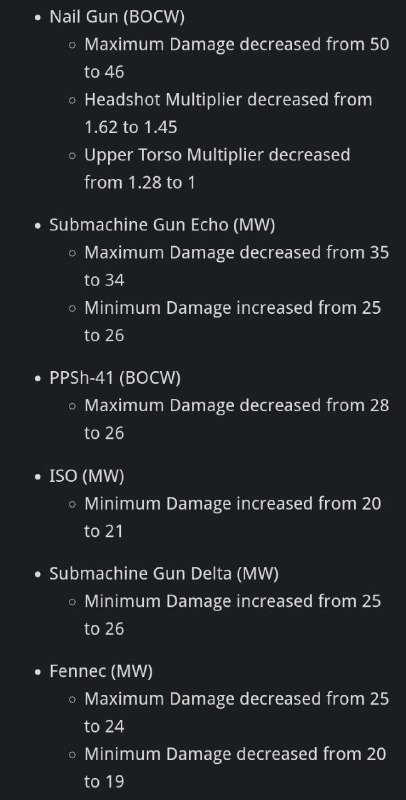Click the bullet beside ISO (MW)

coord(38,477)
